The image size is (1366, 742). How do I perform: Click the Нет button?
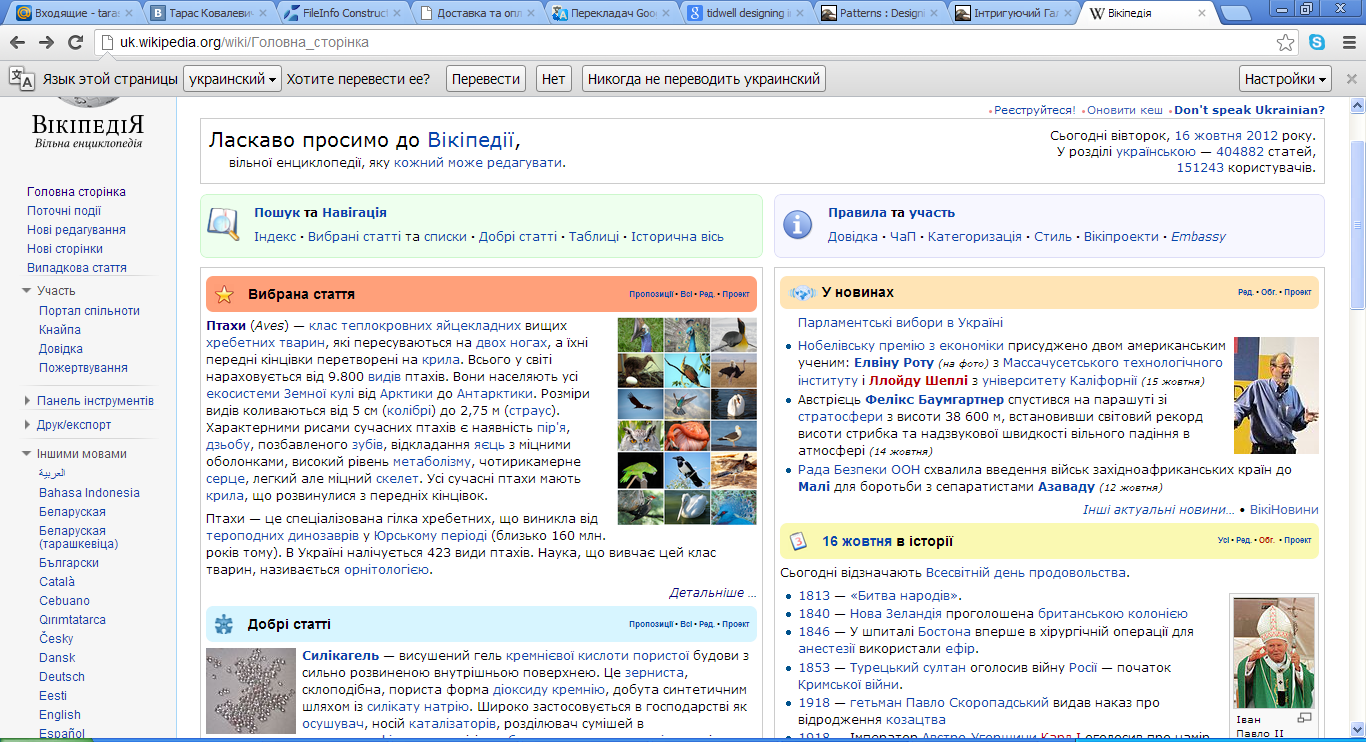(x=553, y=79)
